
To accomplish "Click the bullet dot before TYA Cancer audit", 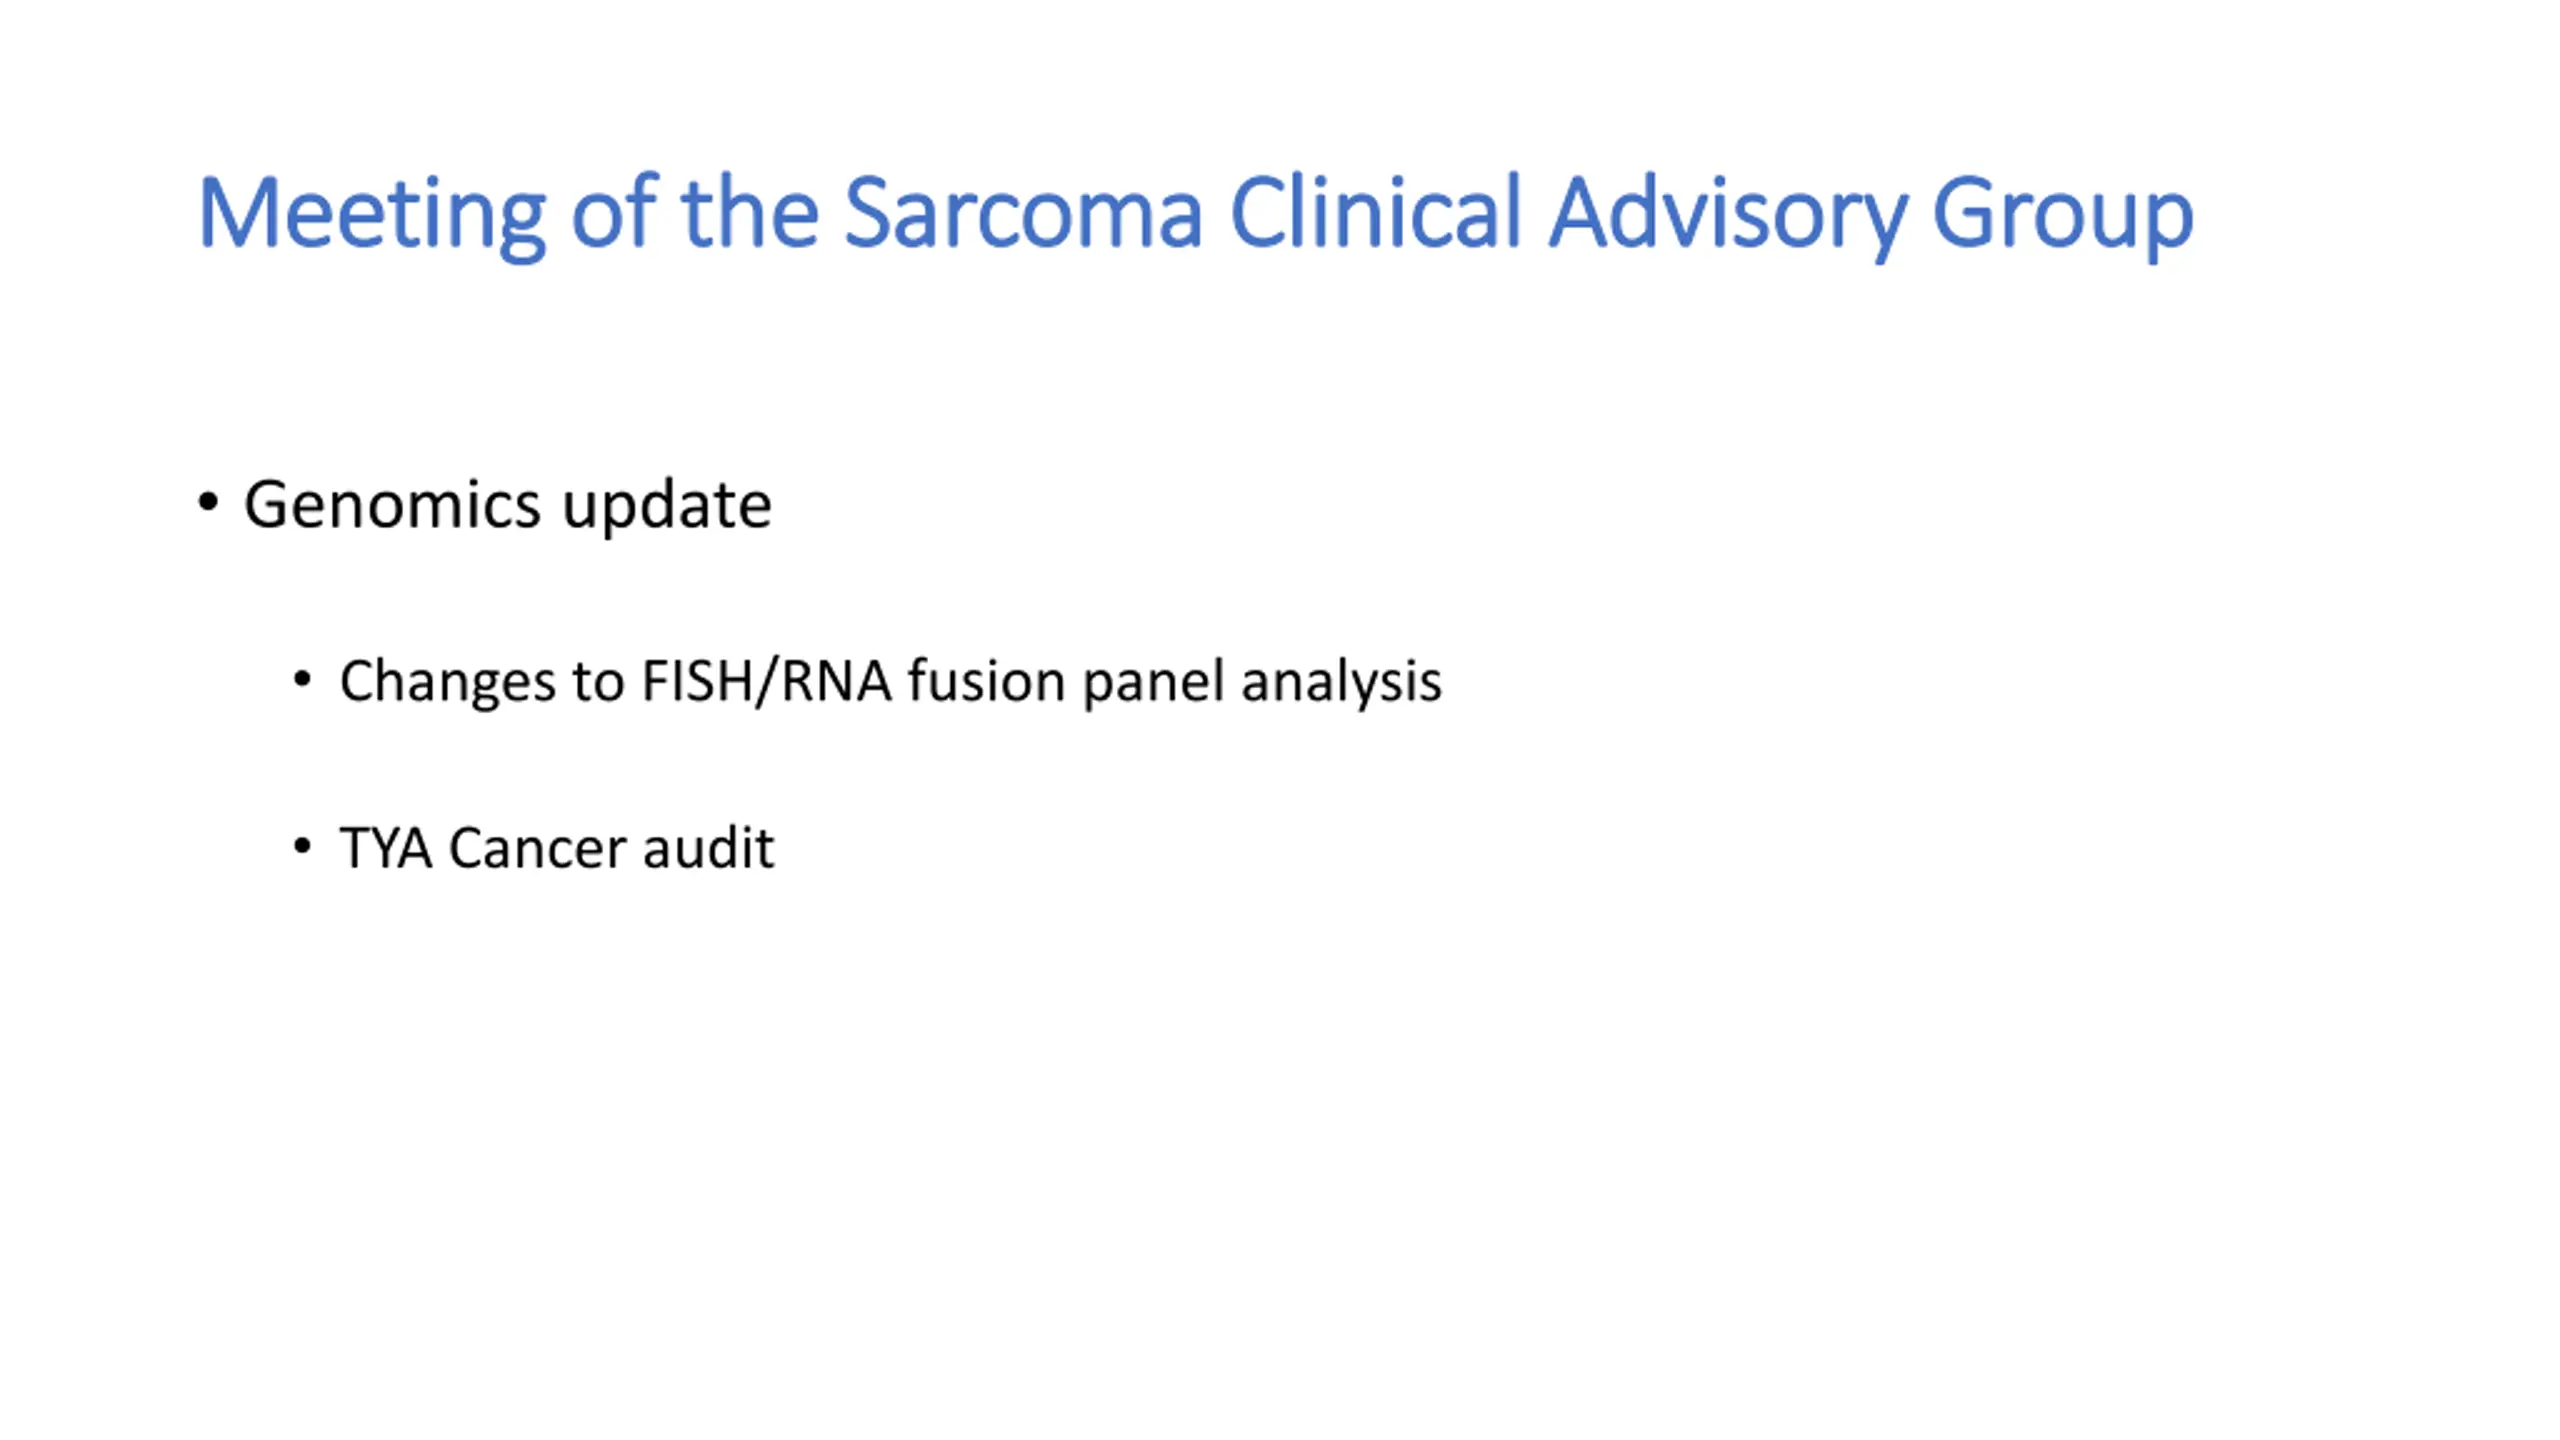I will (x=302, y=847).
